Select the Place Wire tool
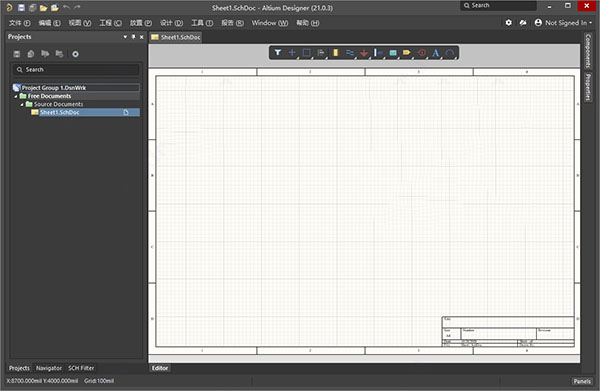 click(350, 53)
